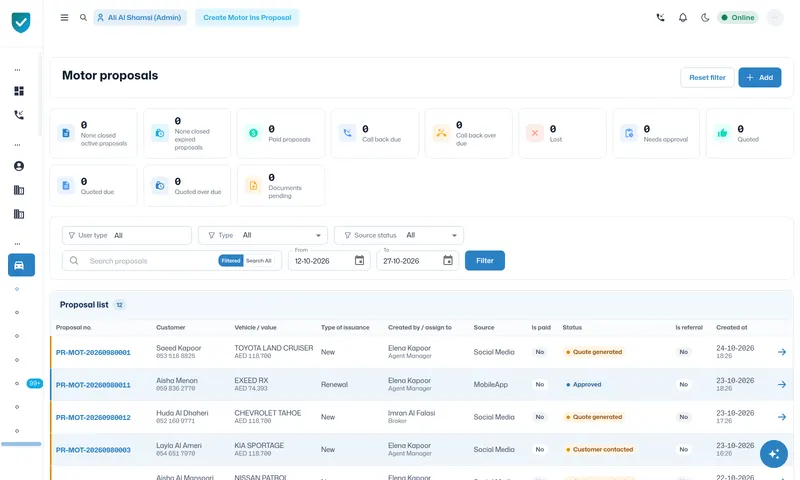
Task: Click the Customer contacted status badge
Action: tap(599, 449)
